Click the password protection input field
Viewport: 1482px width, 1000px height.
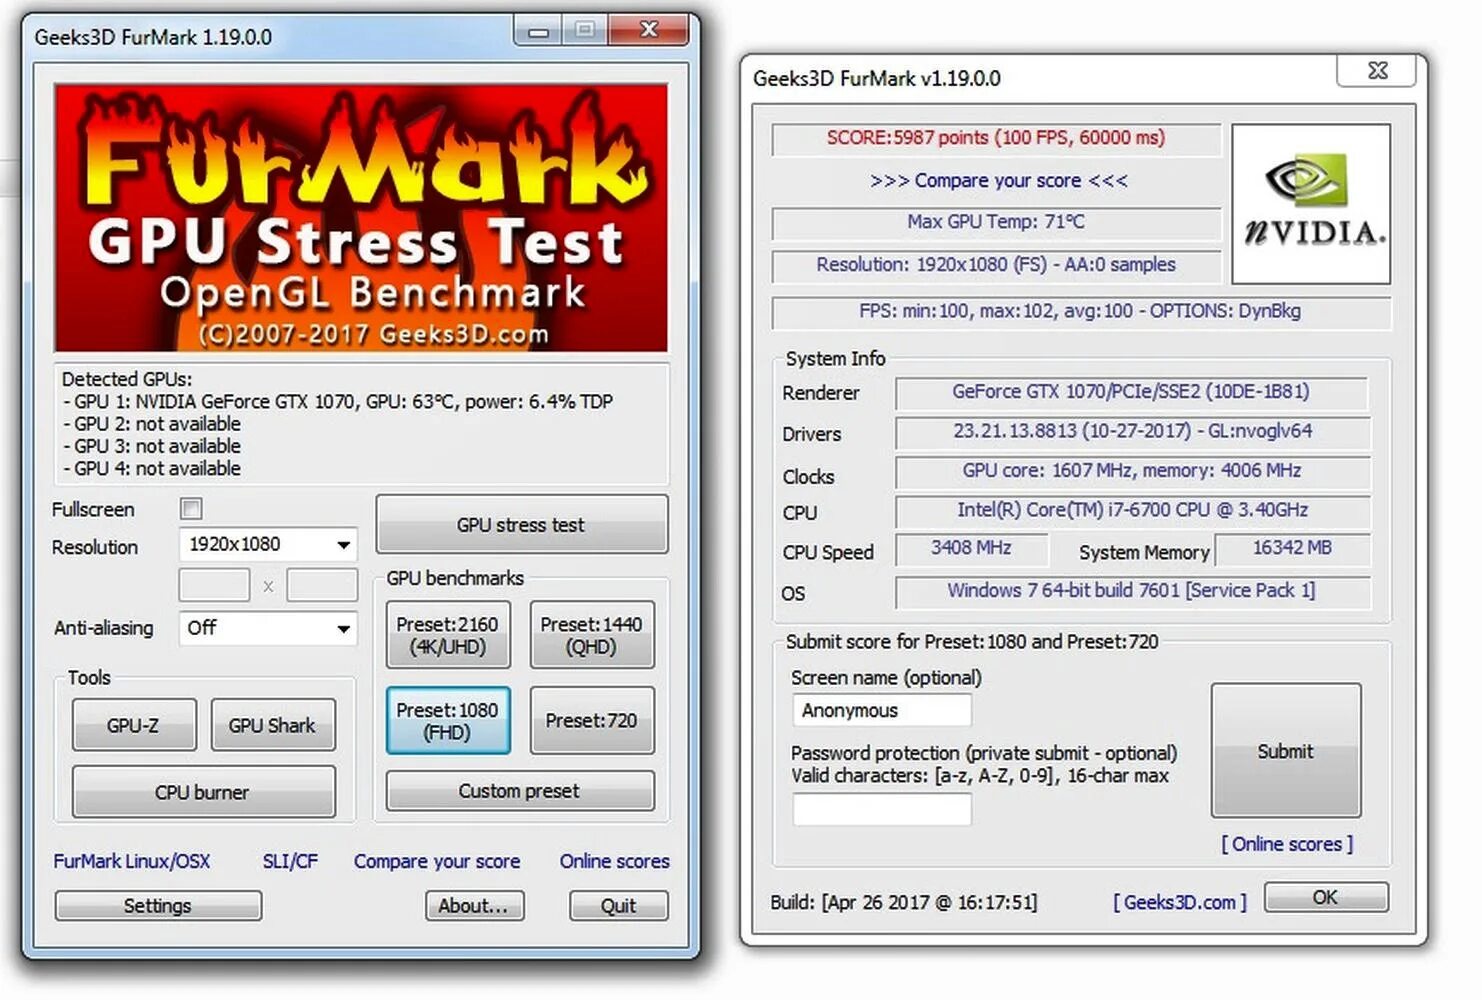coord(882,809)
